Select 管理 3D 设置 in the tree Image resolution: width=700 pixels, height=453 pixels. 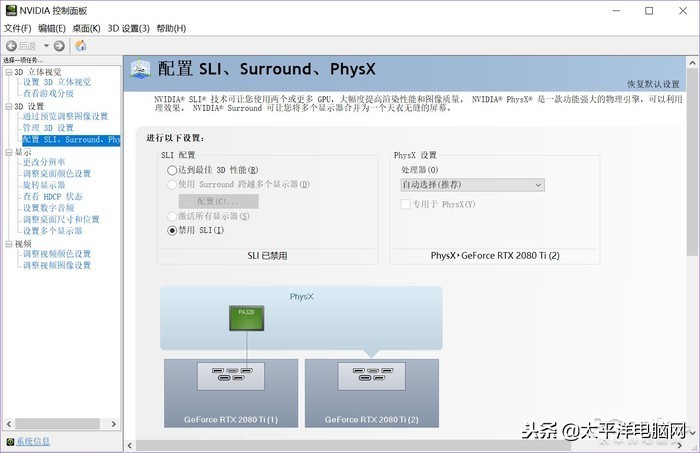48,128
